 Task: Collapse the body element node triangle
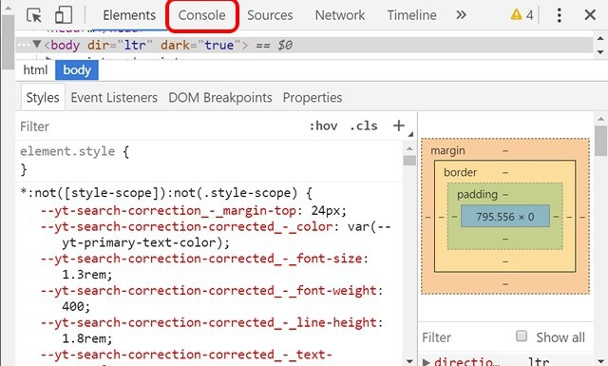coord(37,44)
